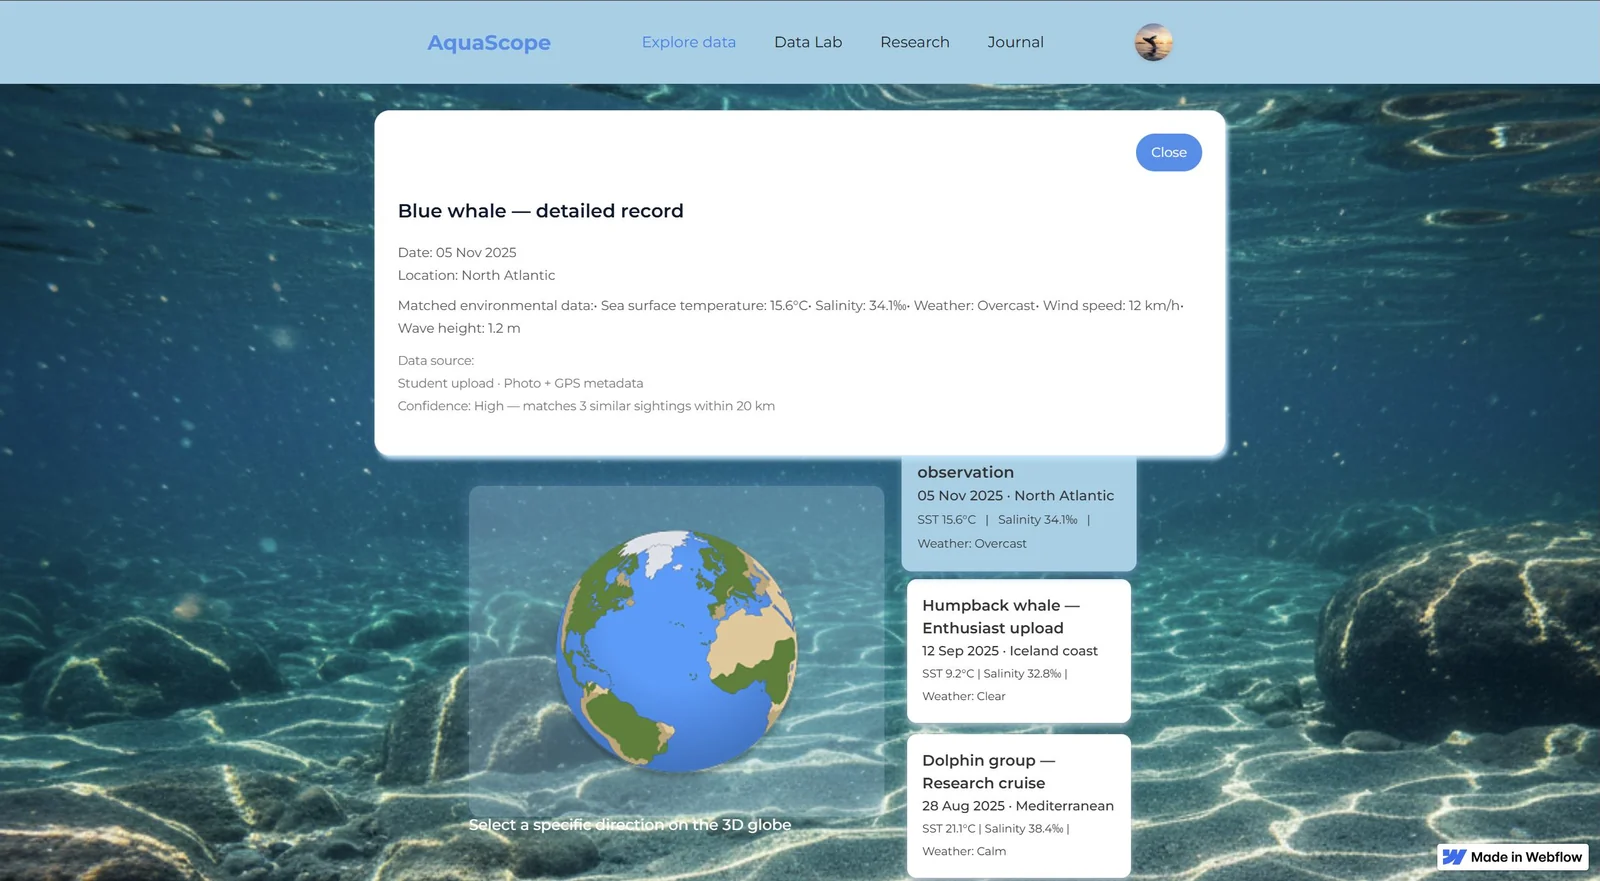Switch to Data Lab page
This screenshot has width=1600, height=881.
[808, 42]
